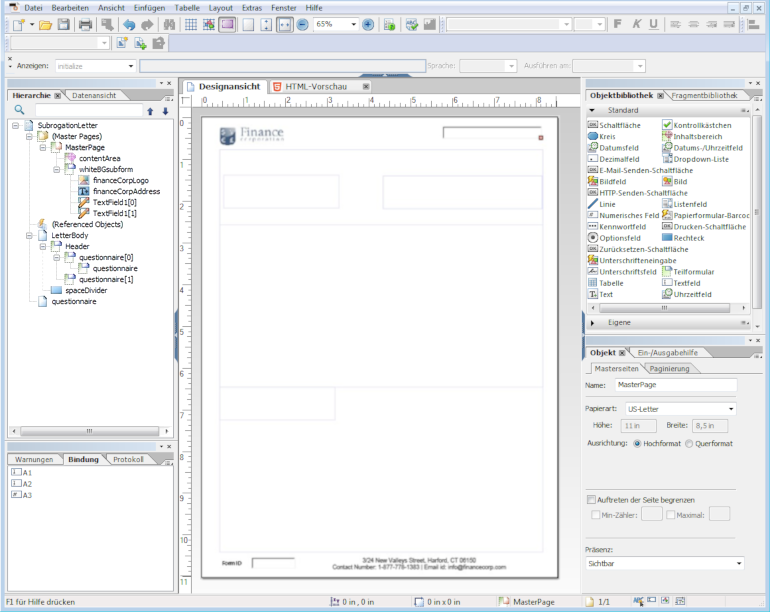Click the Save disk icon in the toolbar
This screenshot has height=612, width=770.
(x=61, y=24)
